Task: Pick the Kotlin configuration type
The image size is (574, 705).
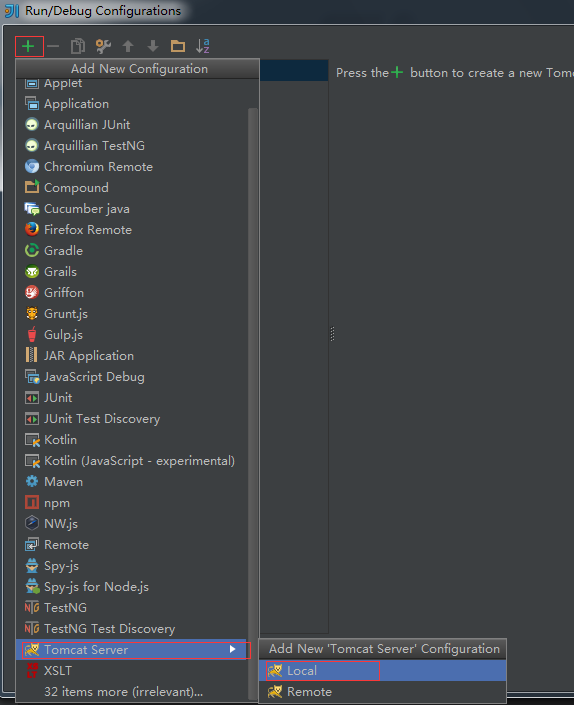Action: pyautogui.click(x=131, y=440)
